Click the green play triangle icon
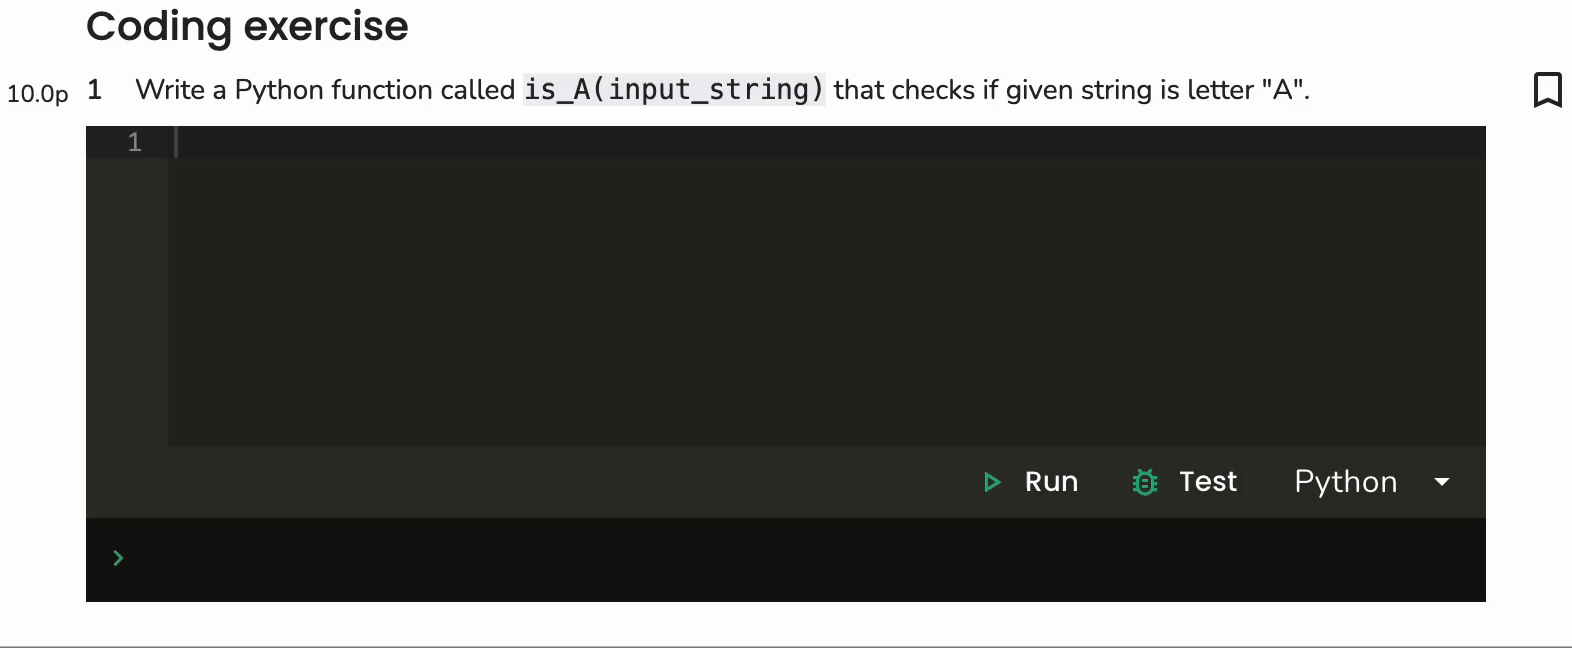The width and height of the screenshot is (1572, 648). click(x=992, y=482)
